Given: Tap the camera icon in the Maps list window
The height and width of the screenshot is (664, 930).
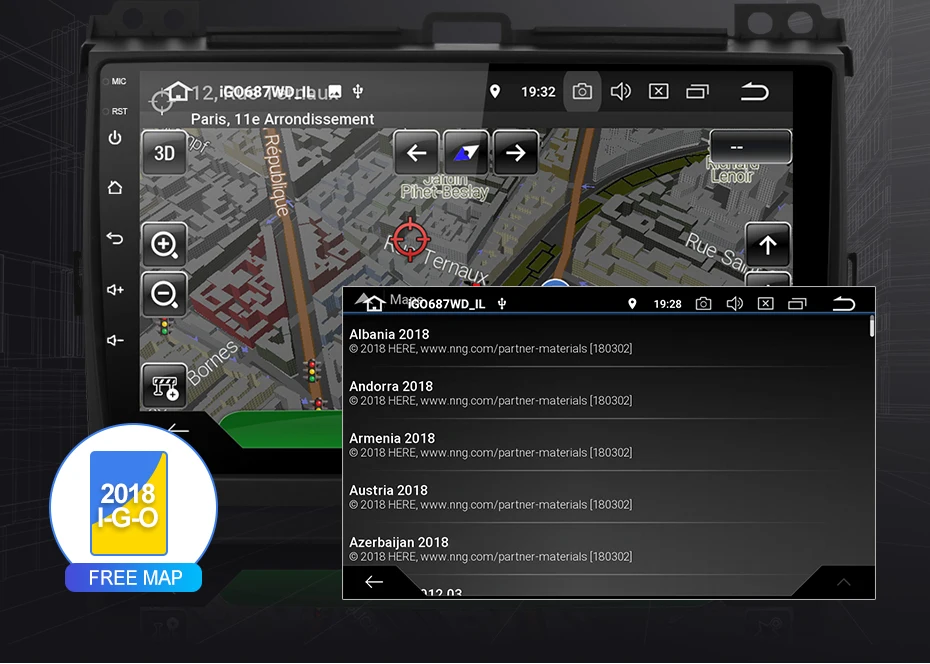Looking at the screenshot, I should [x=703, y=304].
